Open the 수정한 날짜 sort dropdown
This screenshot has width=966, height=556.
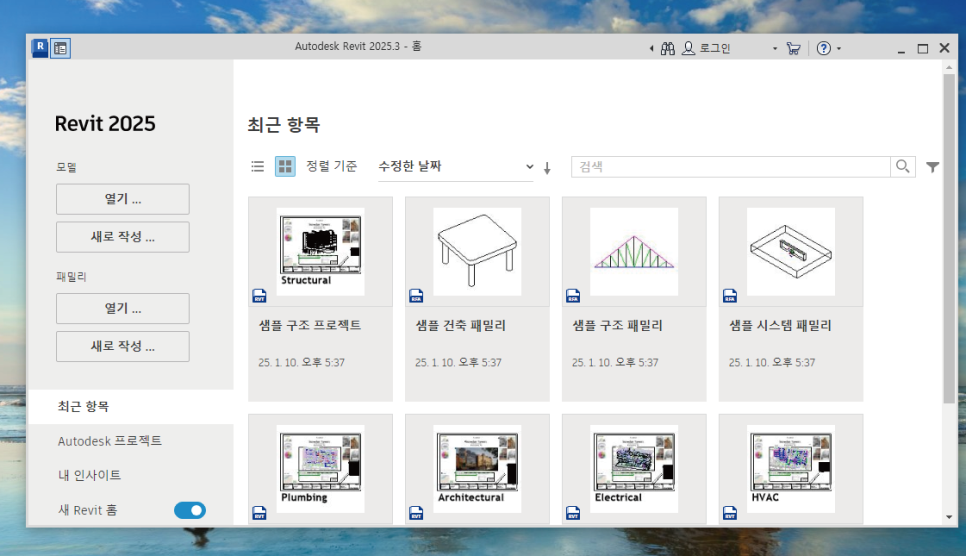click(x=455, y=166)
